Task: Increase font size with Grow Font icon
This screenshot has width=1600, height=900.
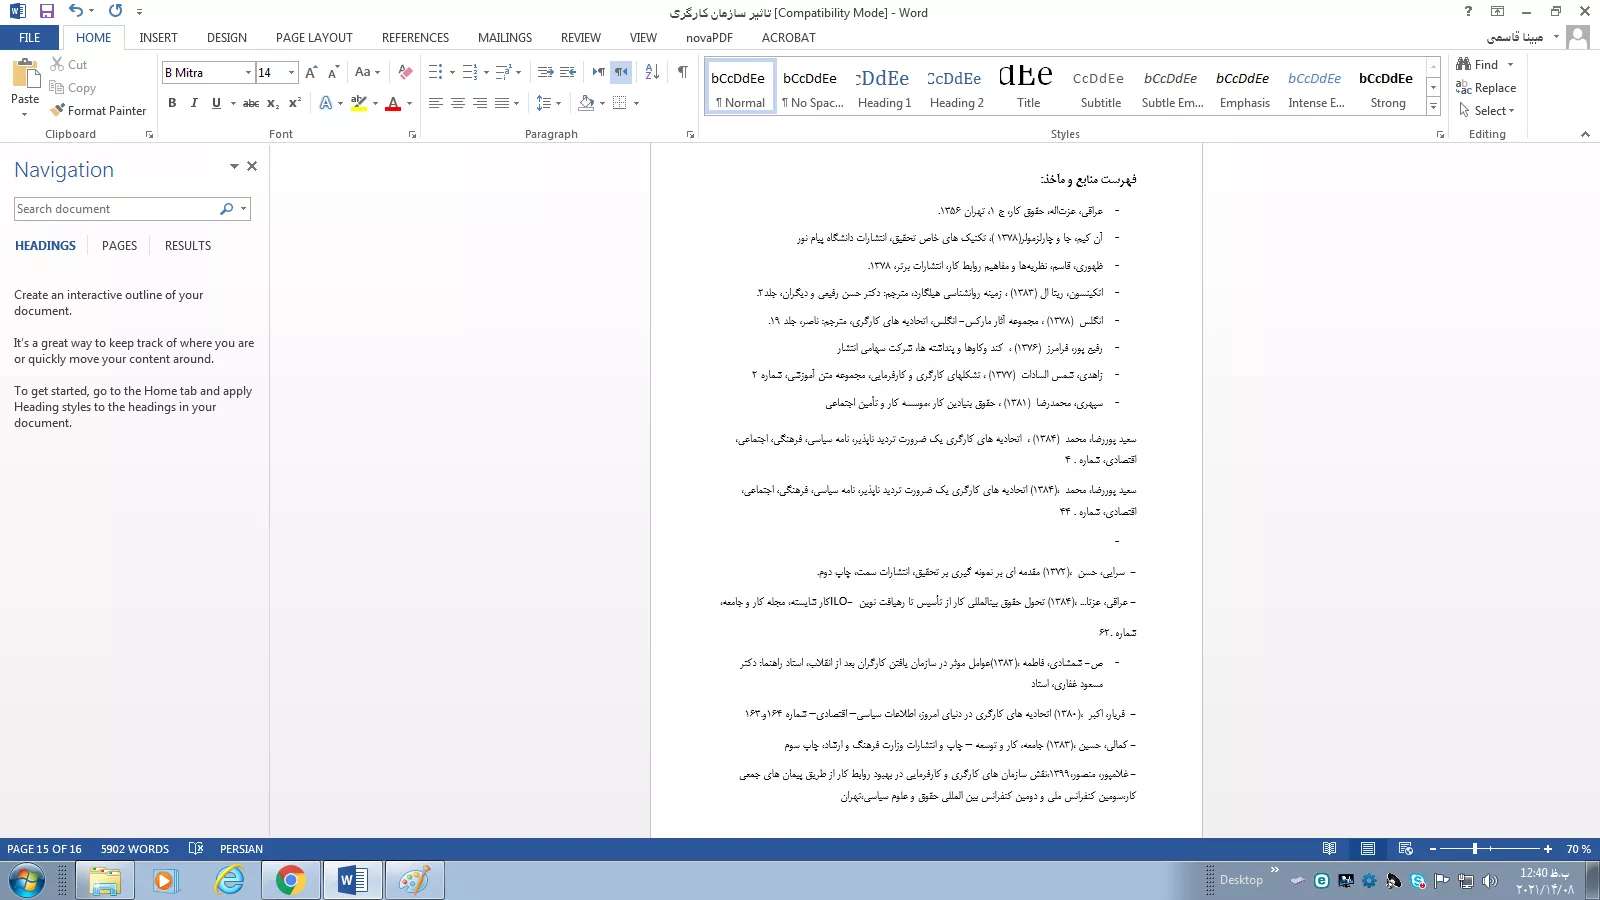Action: tap(311, 72)
